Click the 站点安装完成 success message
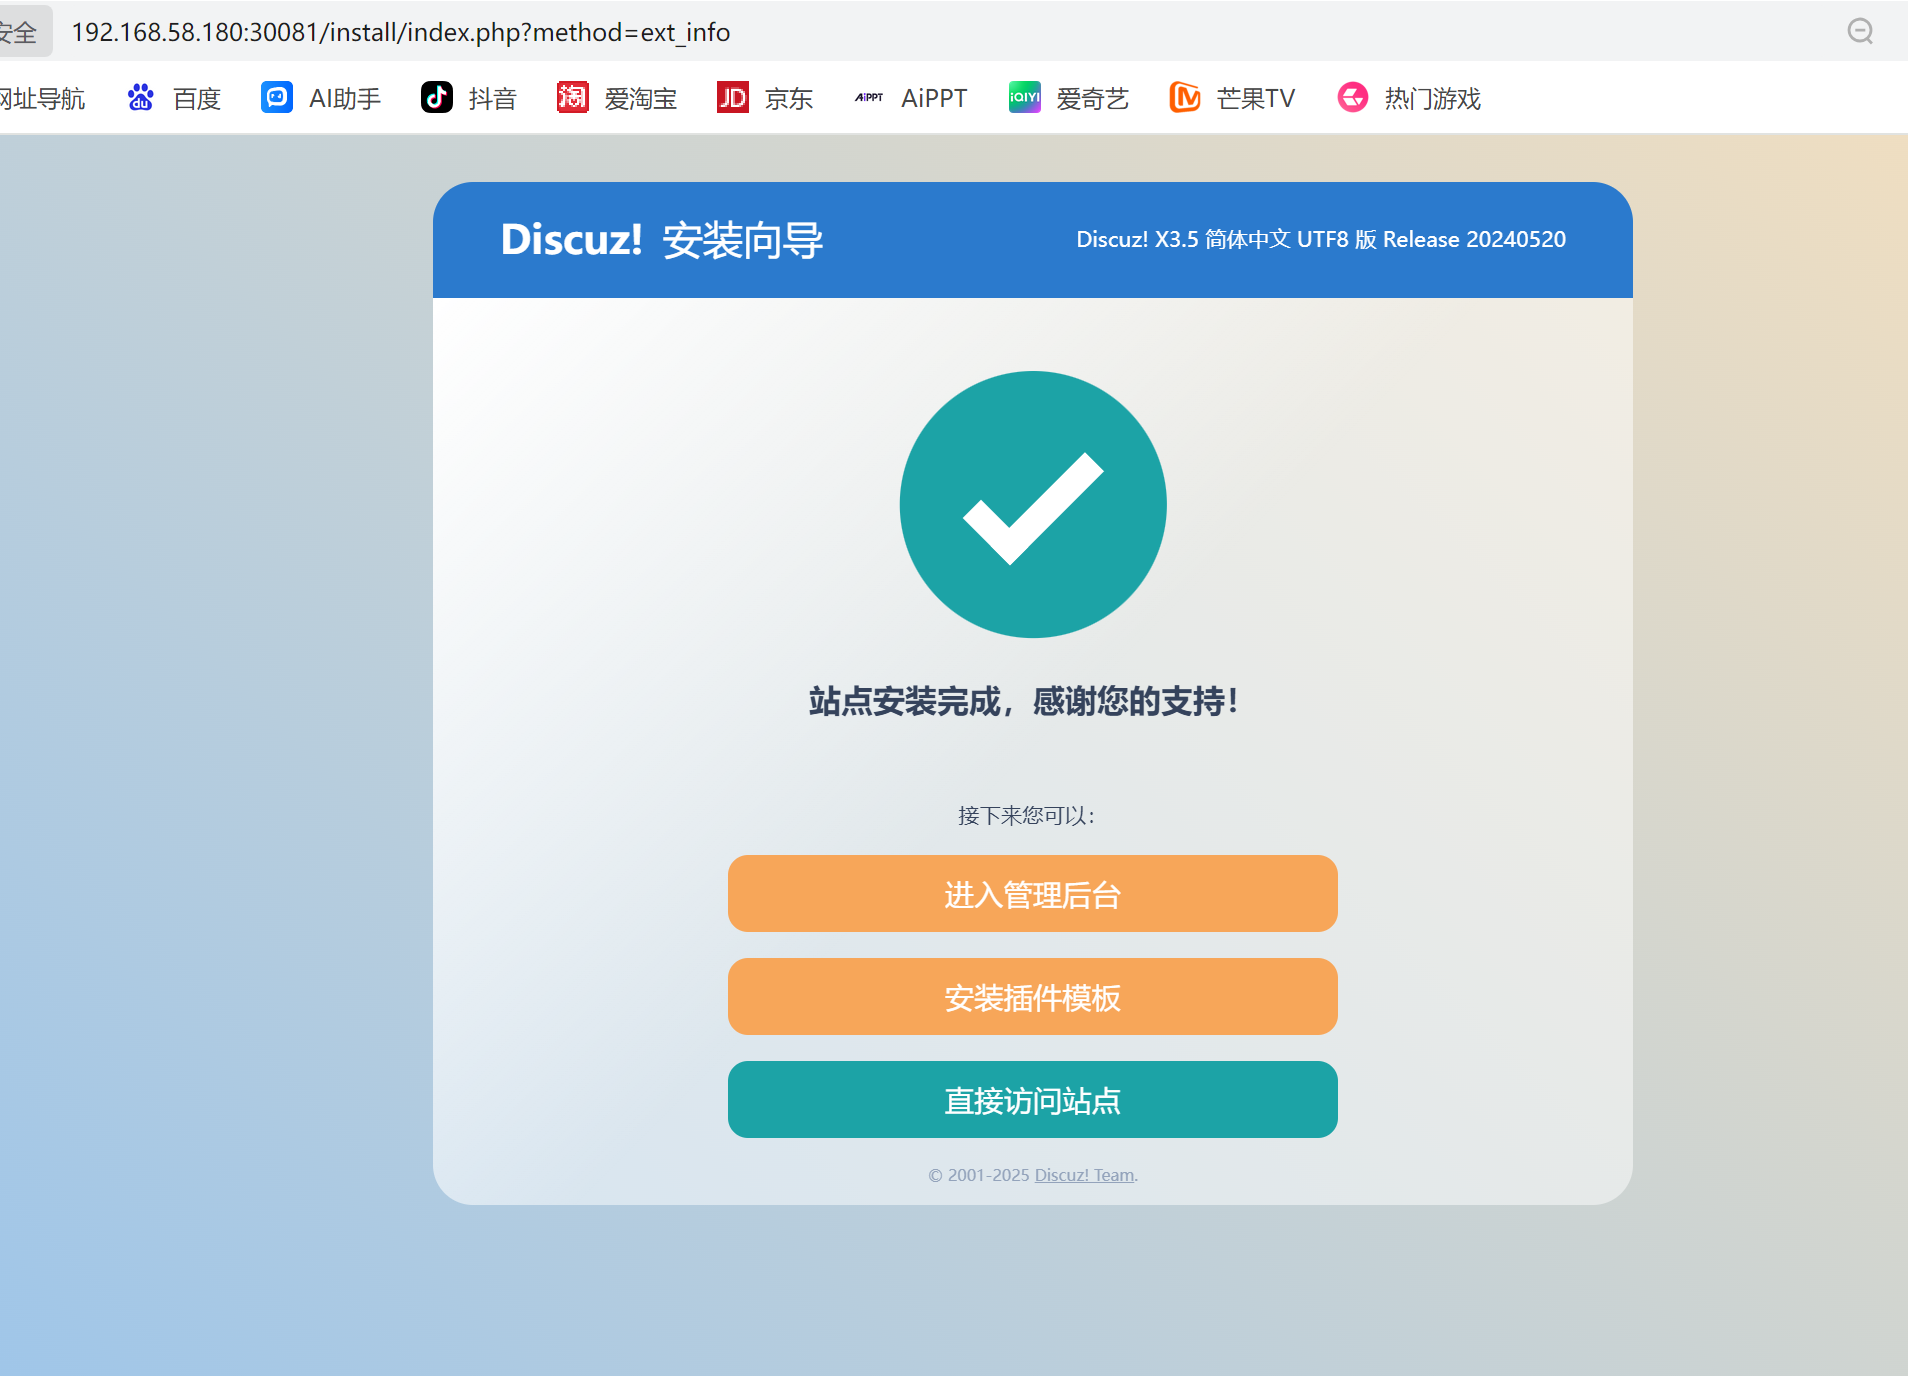 tap(1024, 701)
